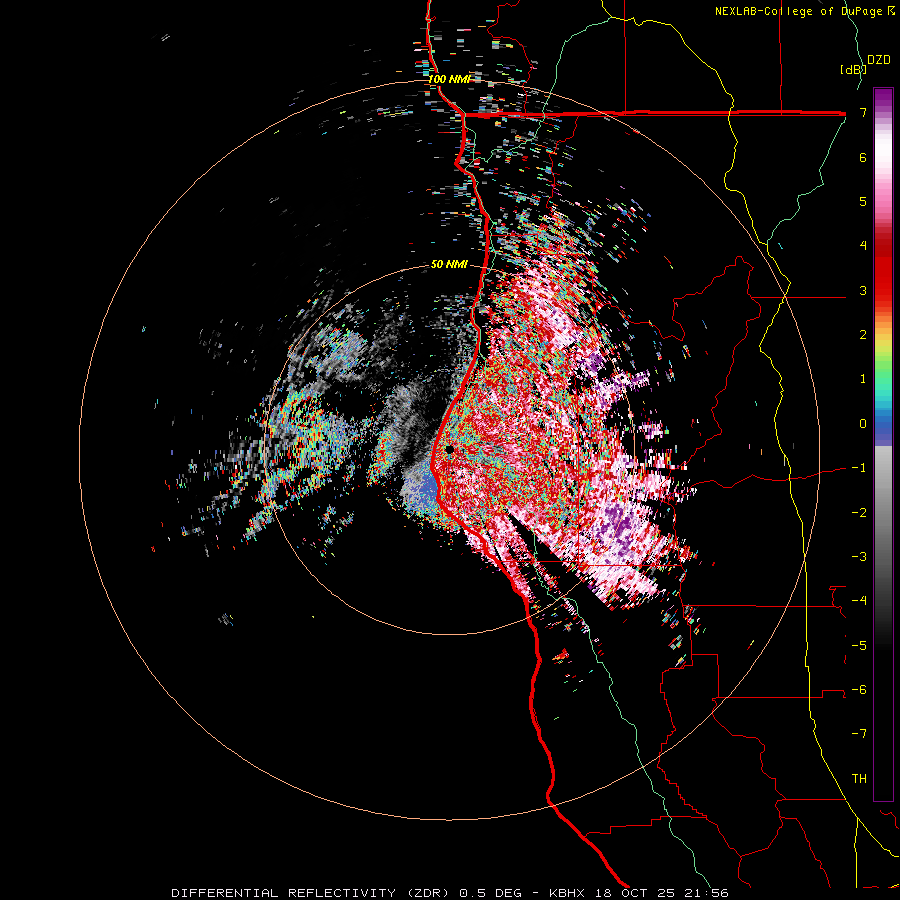
Task: Click the legend value '5'
Action: [863, 201]
